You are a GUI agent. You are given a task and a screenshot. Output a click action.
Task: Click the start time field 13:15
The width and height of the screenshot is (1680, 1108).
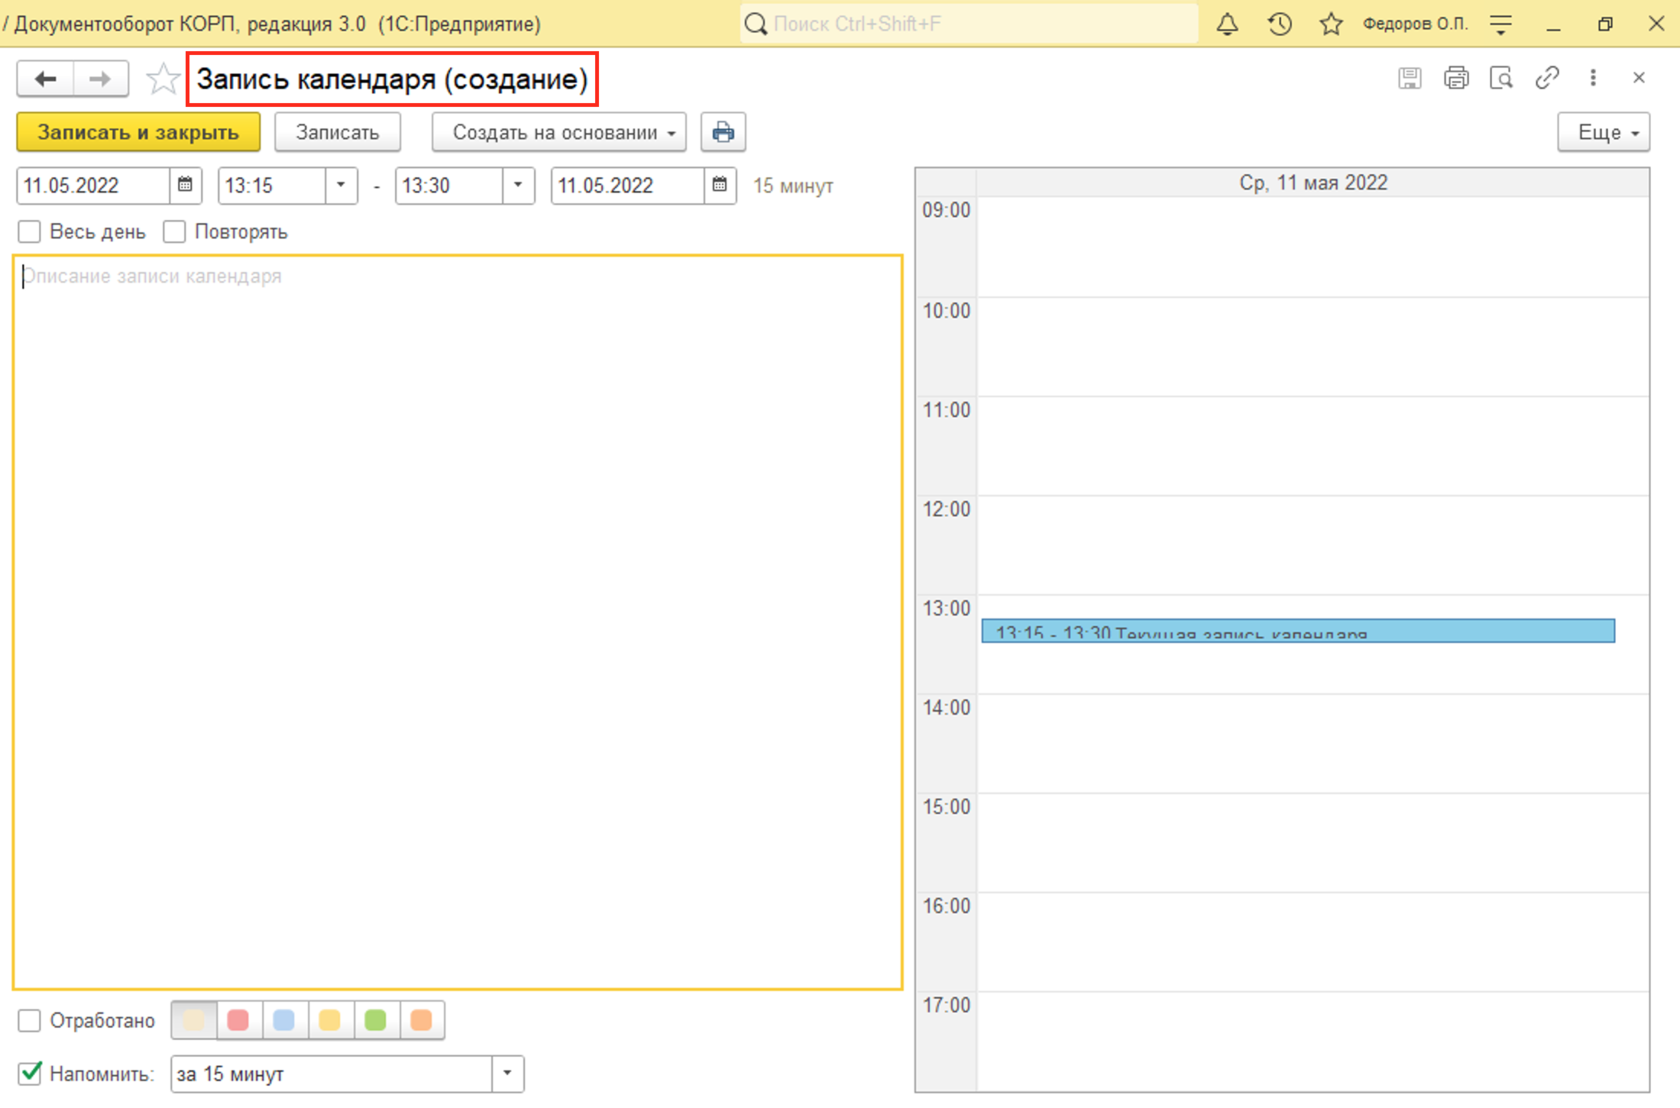tap(272, 185)
